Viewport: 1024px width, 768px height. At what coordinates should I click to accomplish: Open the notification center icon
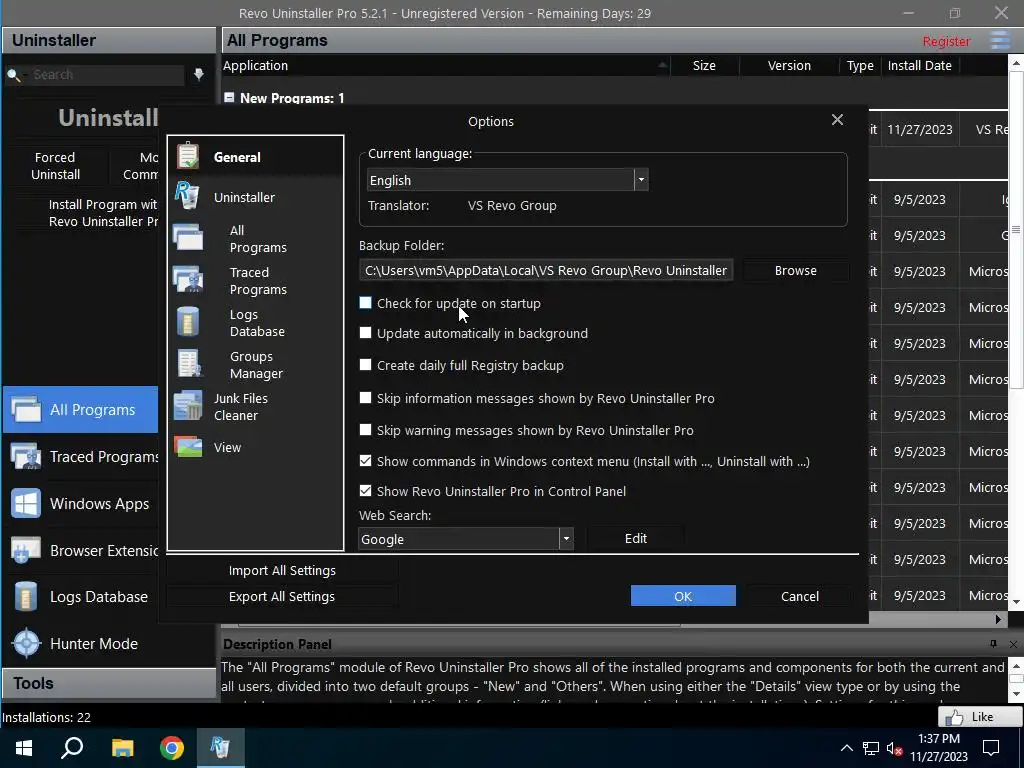991,748
